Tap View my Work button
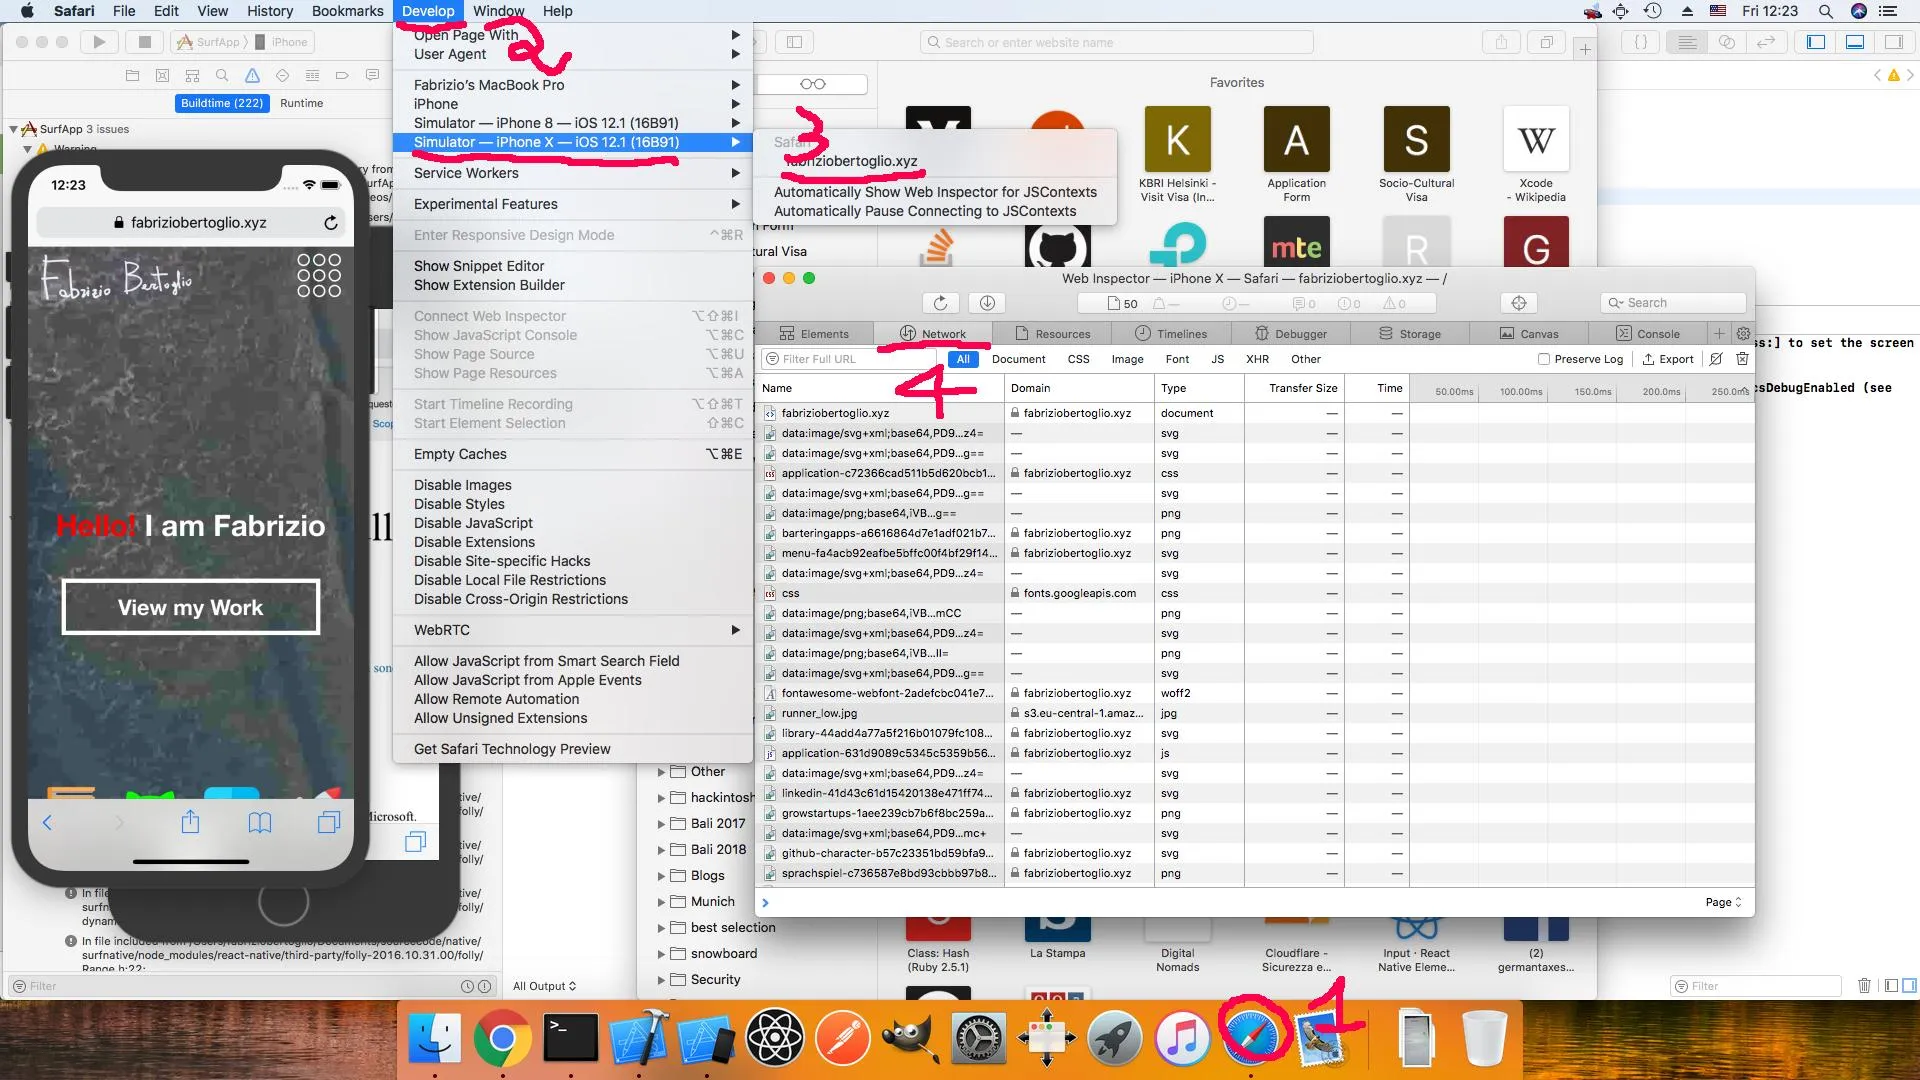 pyautogui.click(x=191, y=607)
